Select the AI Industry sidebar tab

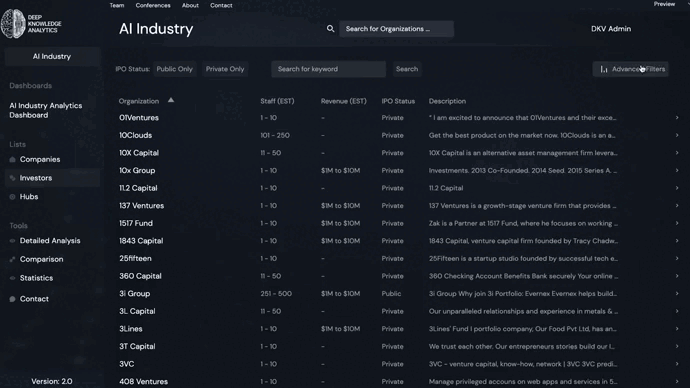point(52,56)
